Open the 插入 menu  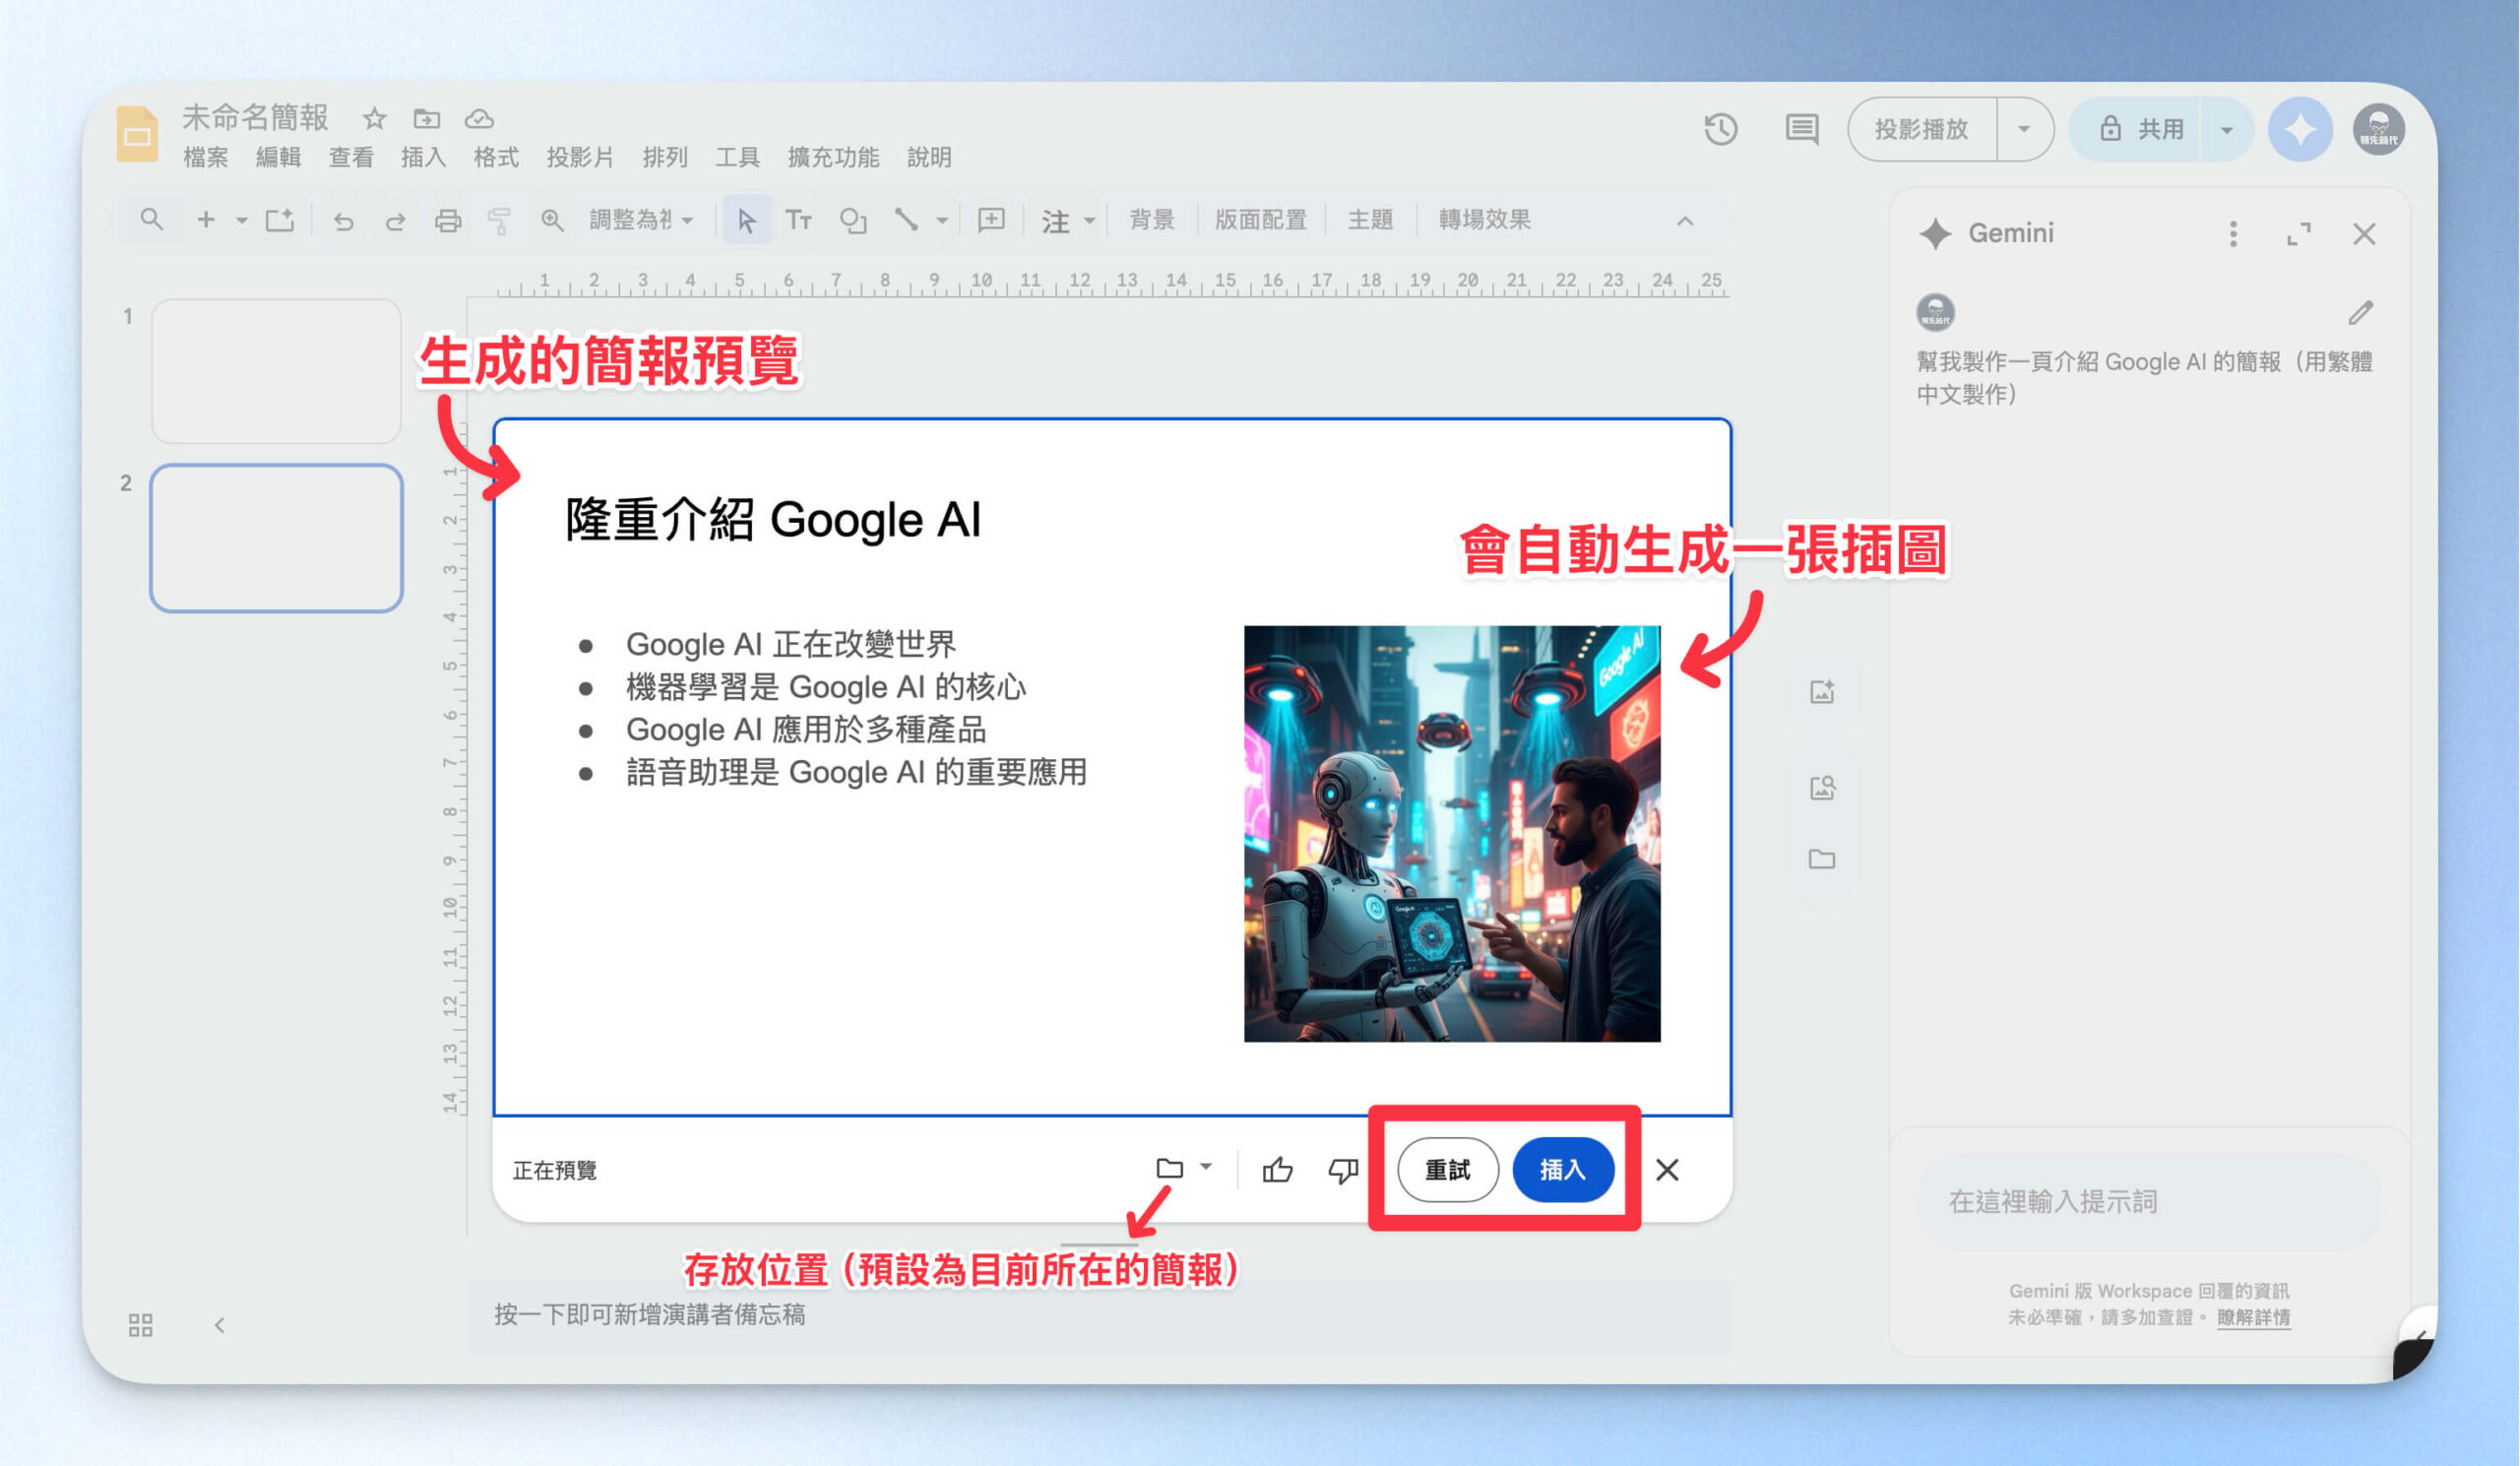423,157
